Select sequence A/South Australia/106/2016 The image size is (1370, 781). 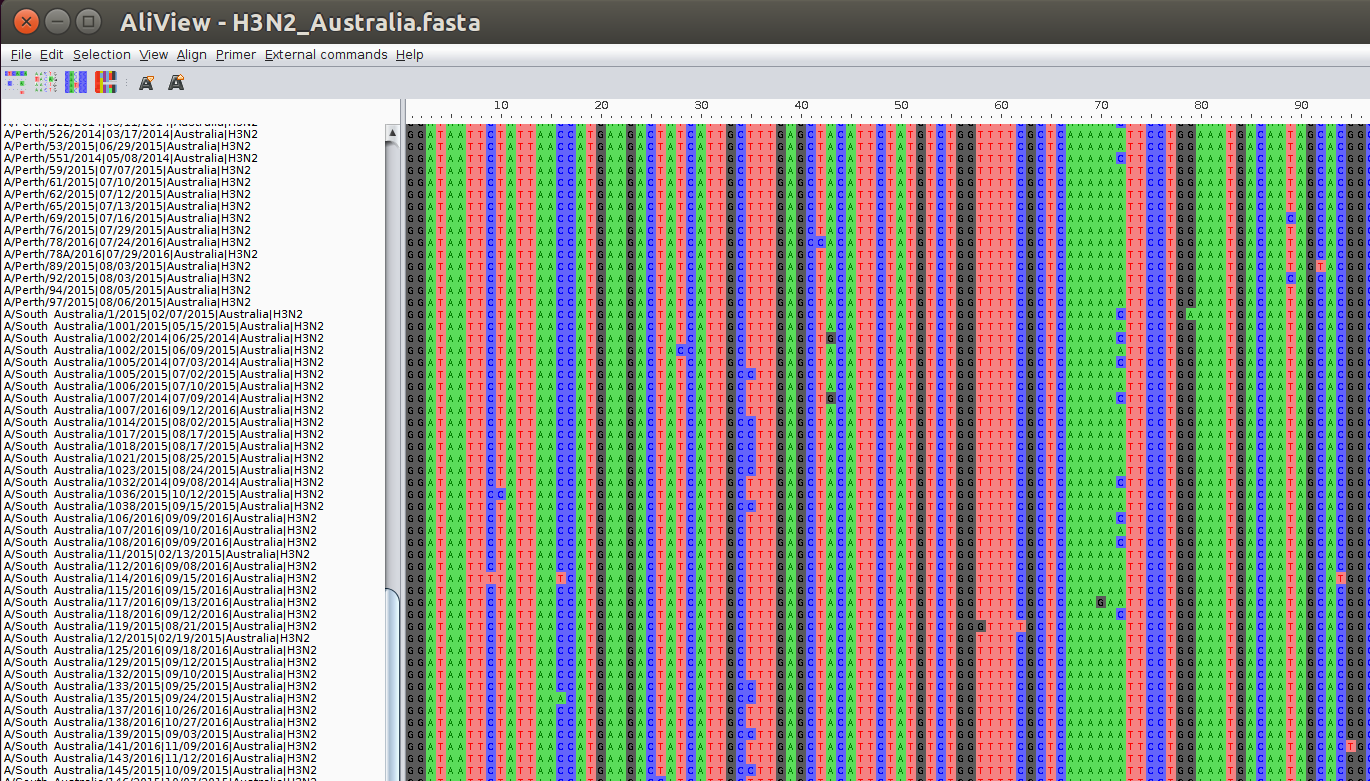160,518
